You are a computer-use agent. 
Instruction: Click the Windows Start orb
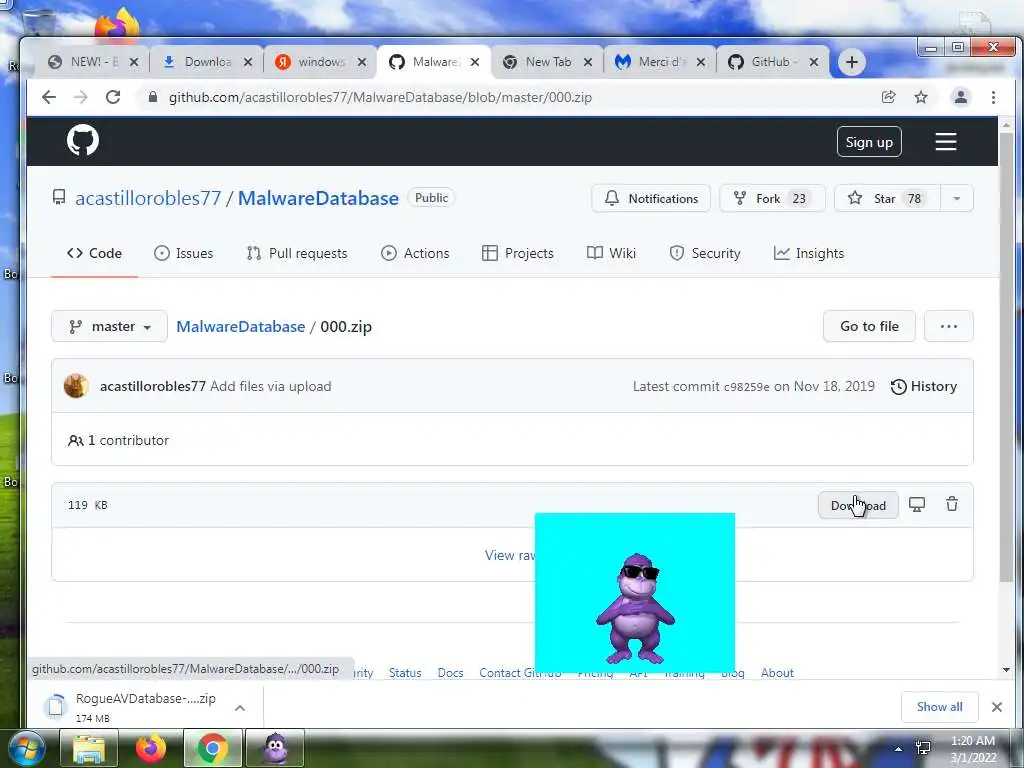click(26, 749)
